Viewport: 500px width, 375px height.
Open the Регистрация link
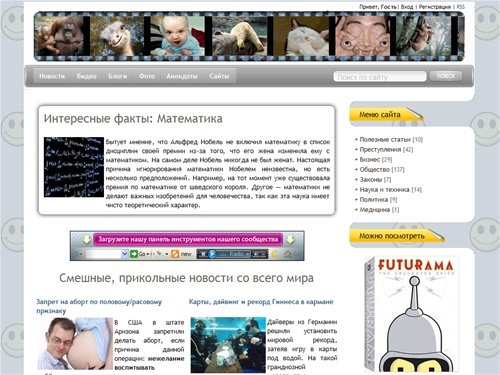coord(435,7)
